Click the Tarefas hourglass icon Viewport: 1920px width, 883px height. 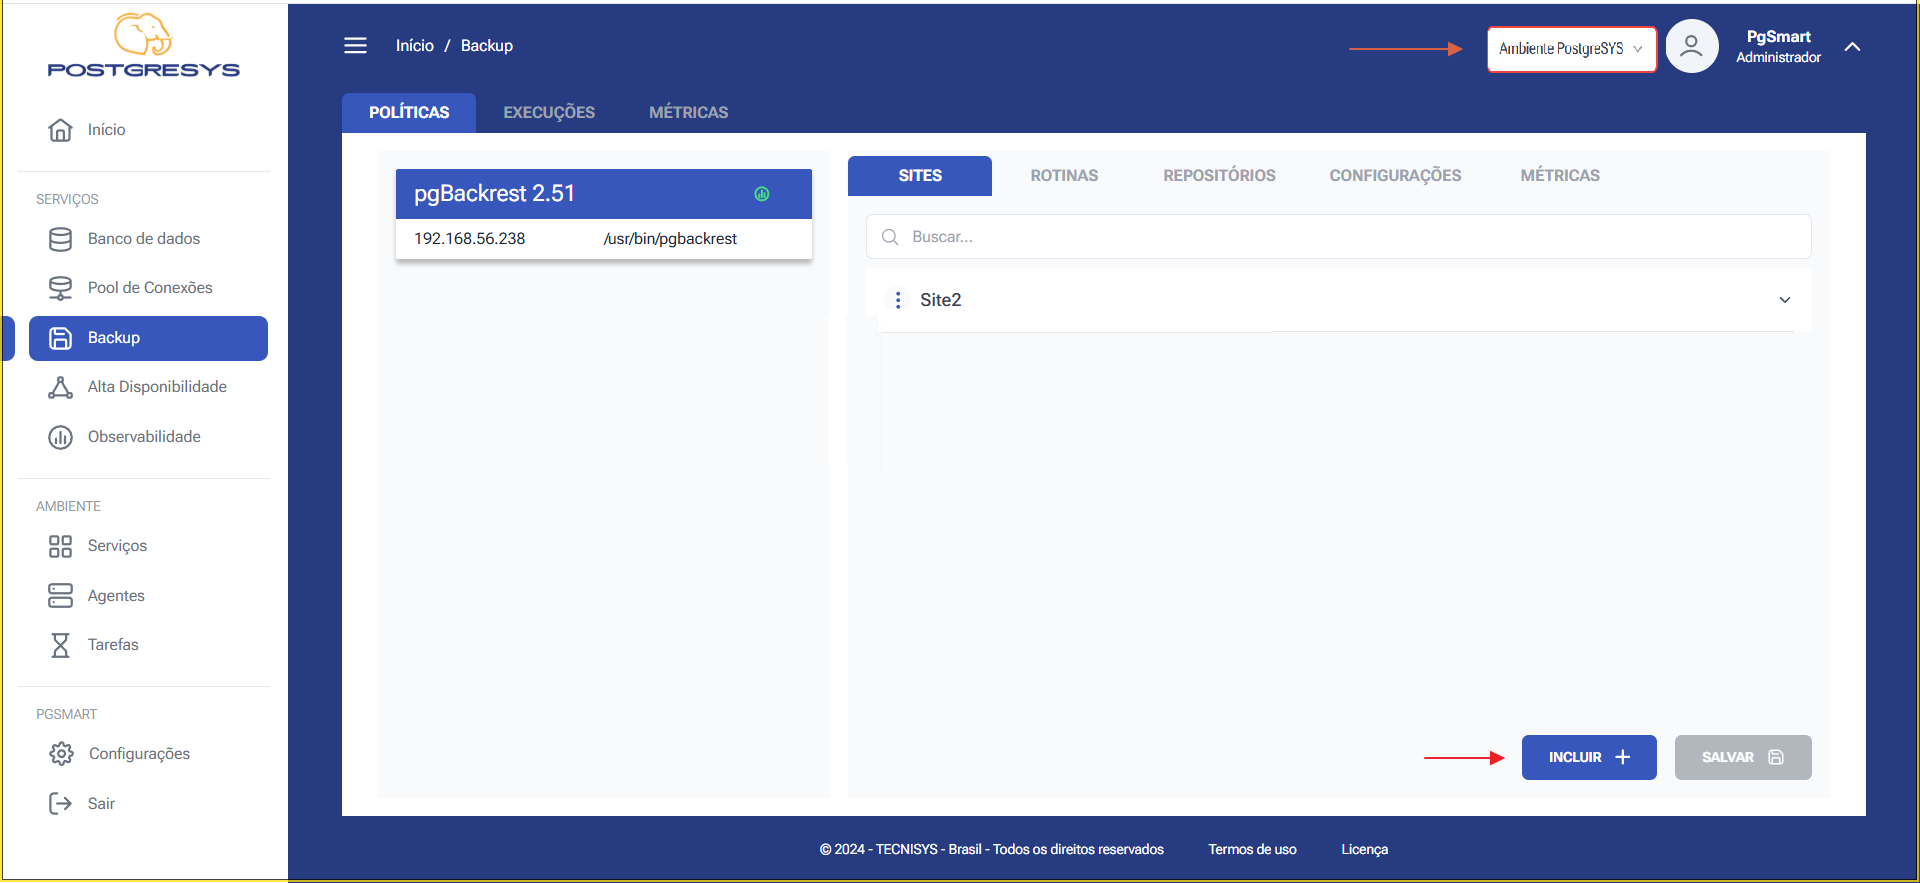coord(60,645)
